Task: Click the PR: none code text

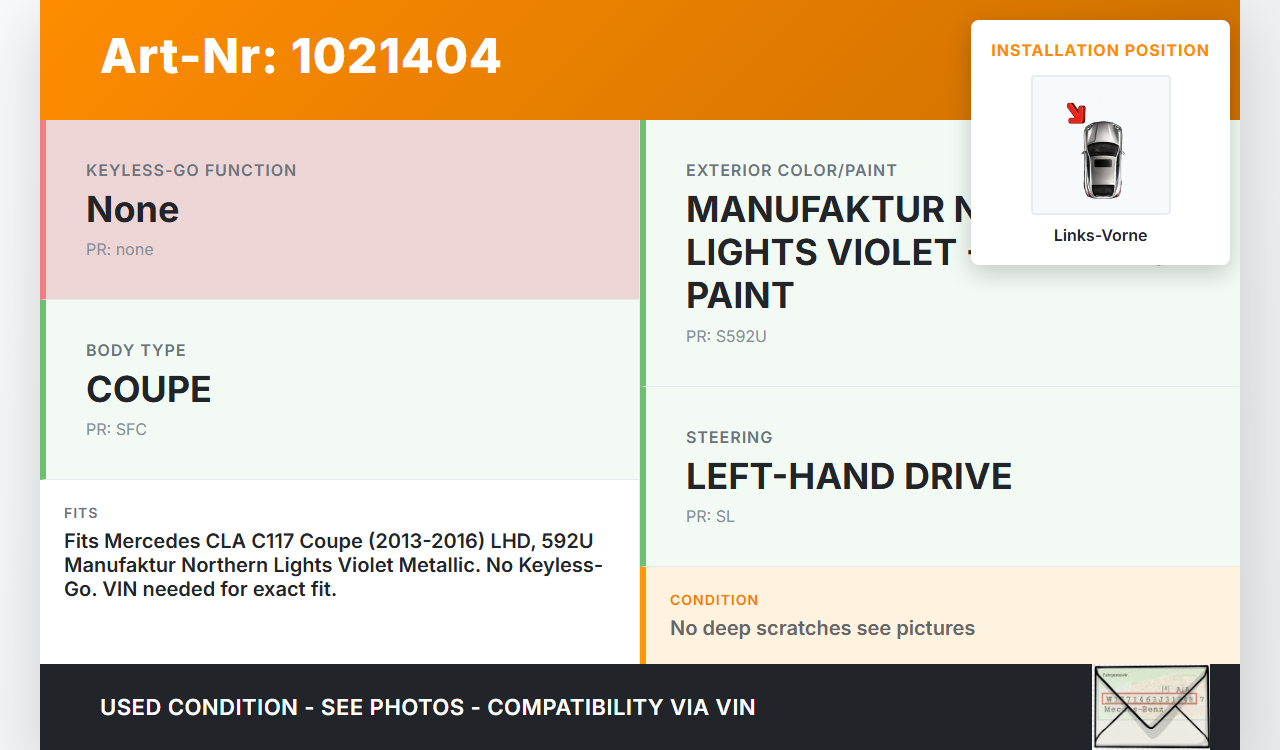Action: (119, 250)
